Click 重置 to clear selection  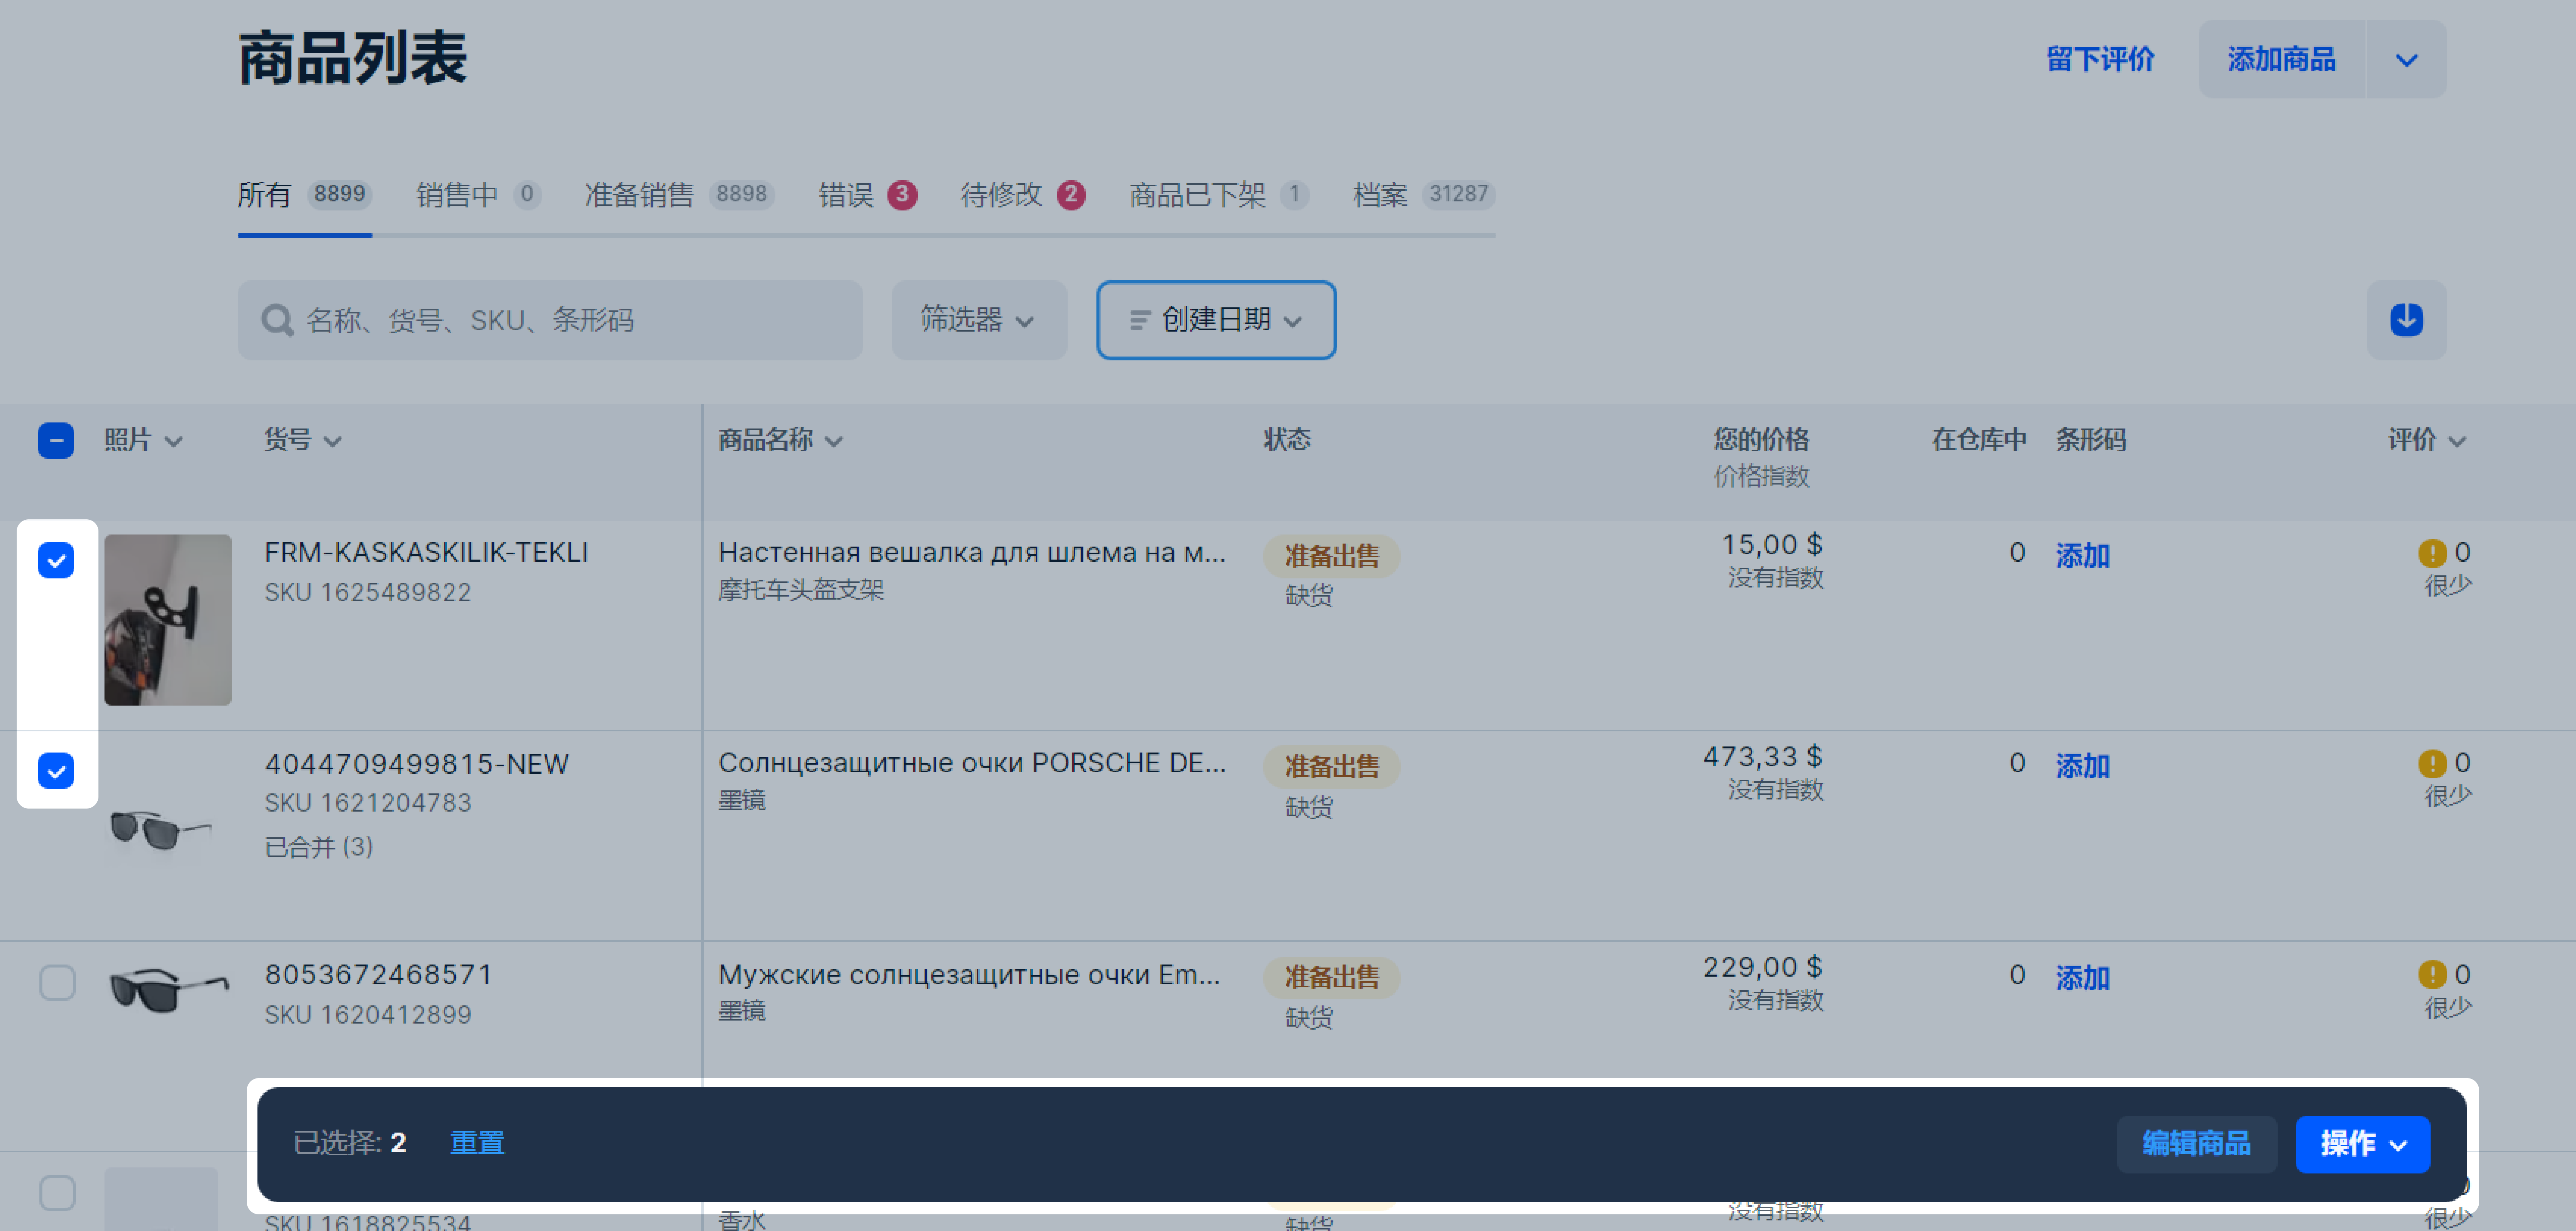tap(477, 1143)
